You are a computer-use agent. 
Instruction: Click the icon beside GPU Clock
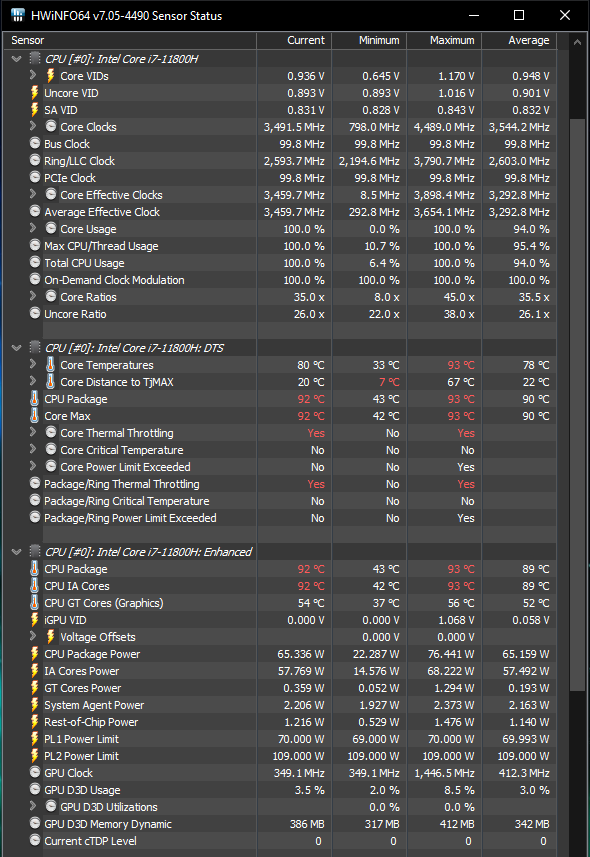tap(35, 772)
